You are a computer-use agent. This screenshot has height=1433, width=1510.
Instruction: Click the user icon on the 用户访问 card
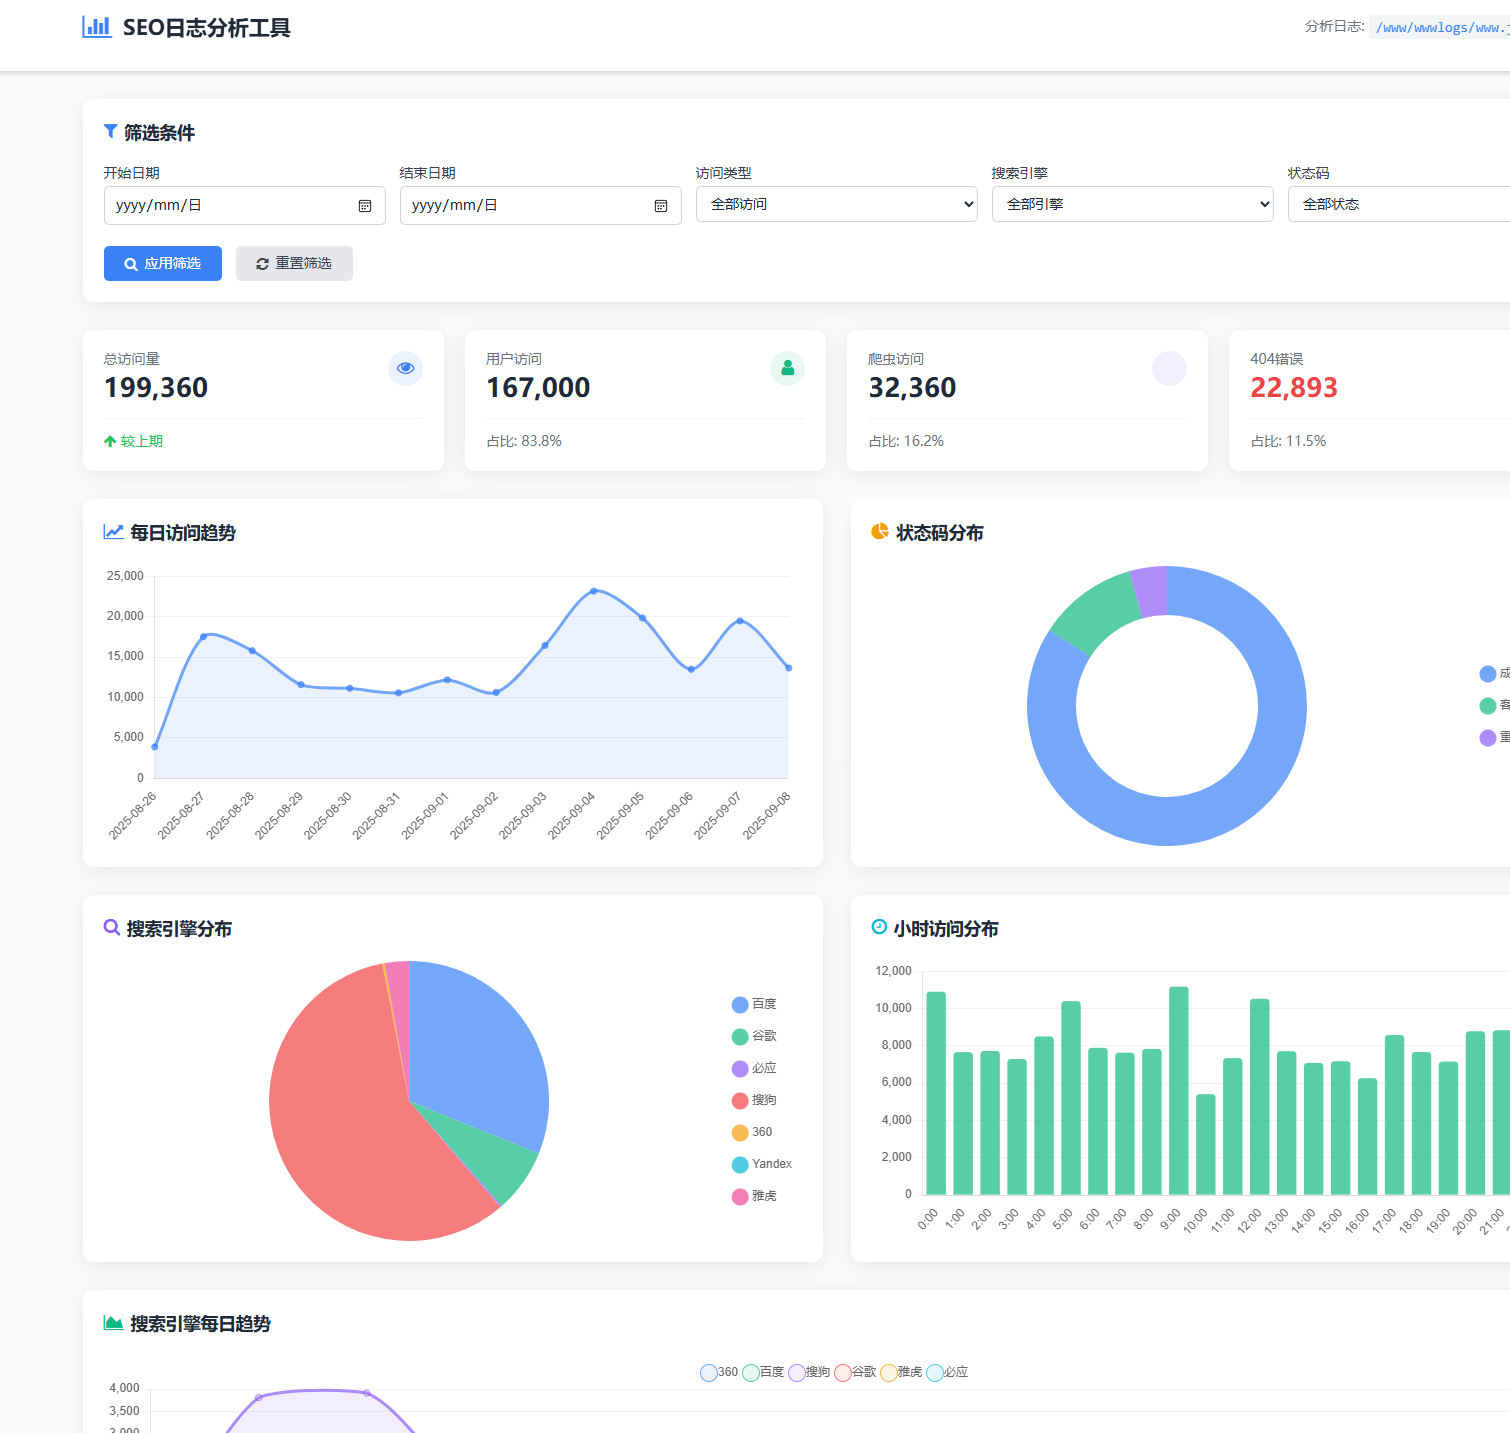[x=787, y=368]
